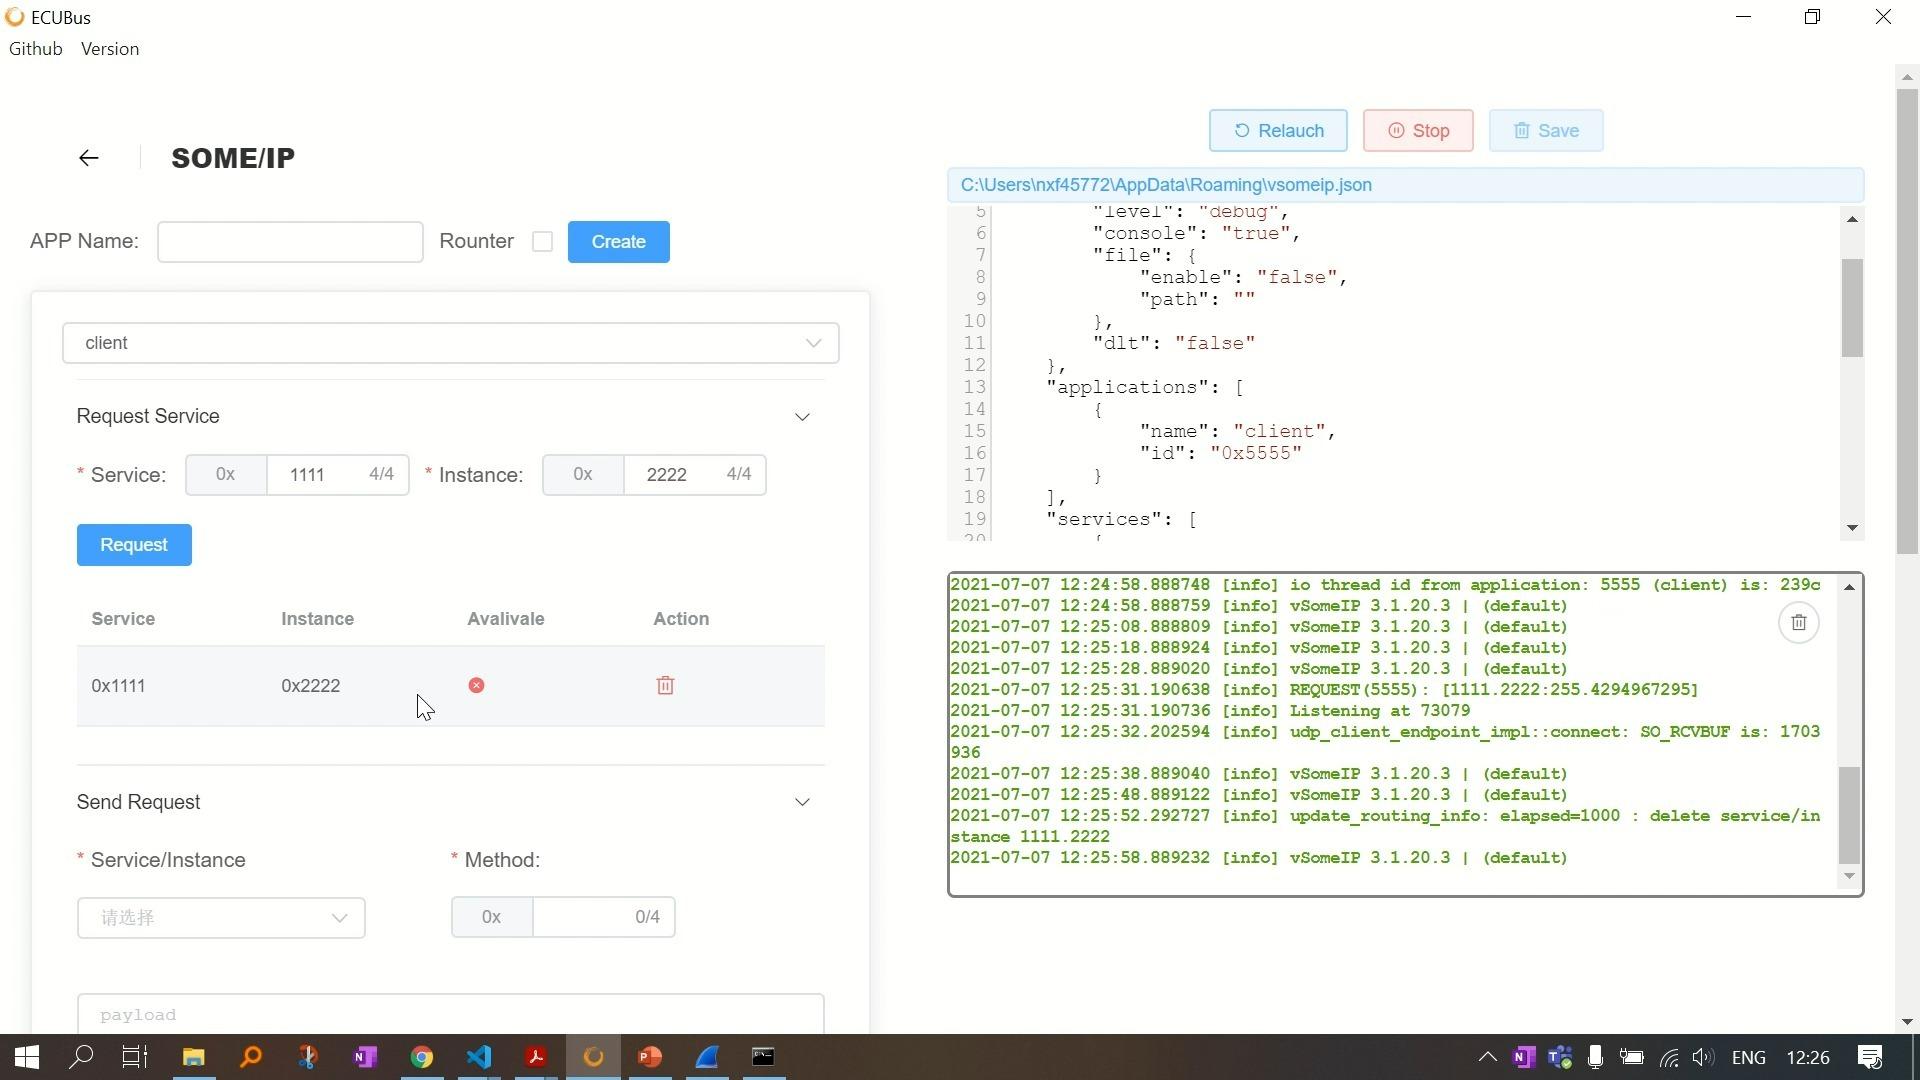Select the ECUBus icon in the taskbar
Image resolution: width=1920 pixels, height=1080 pixels.
593,1057
